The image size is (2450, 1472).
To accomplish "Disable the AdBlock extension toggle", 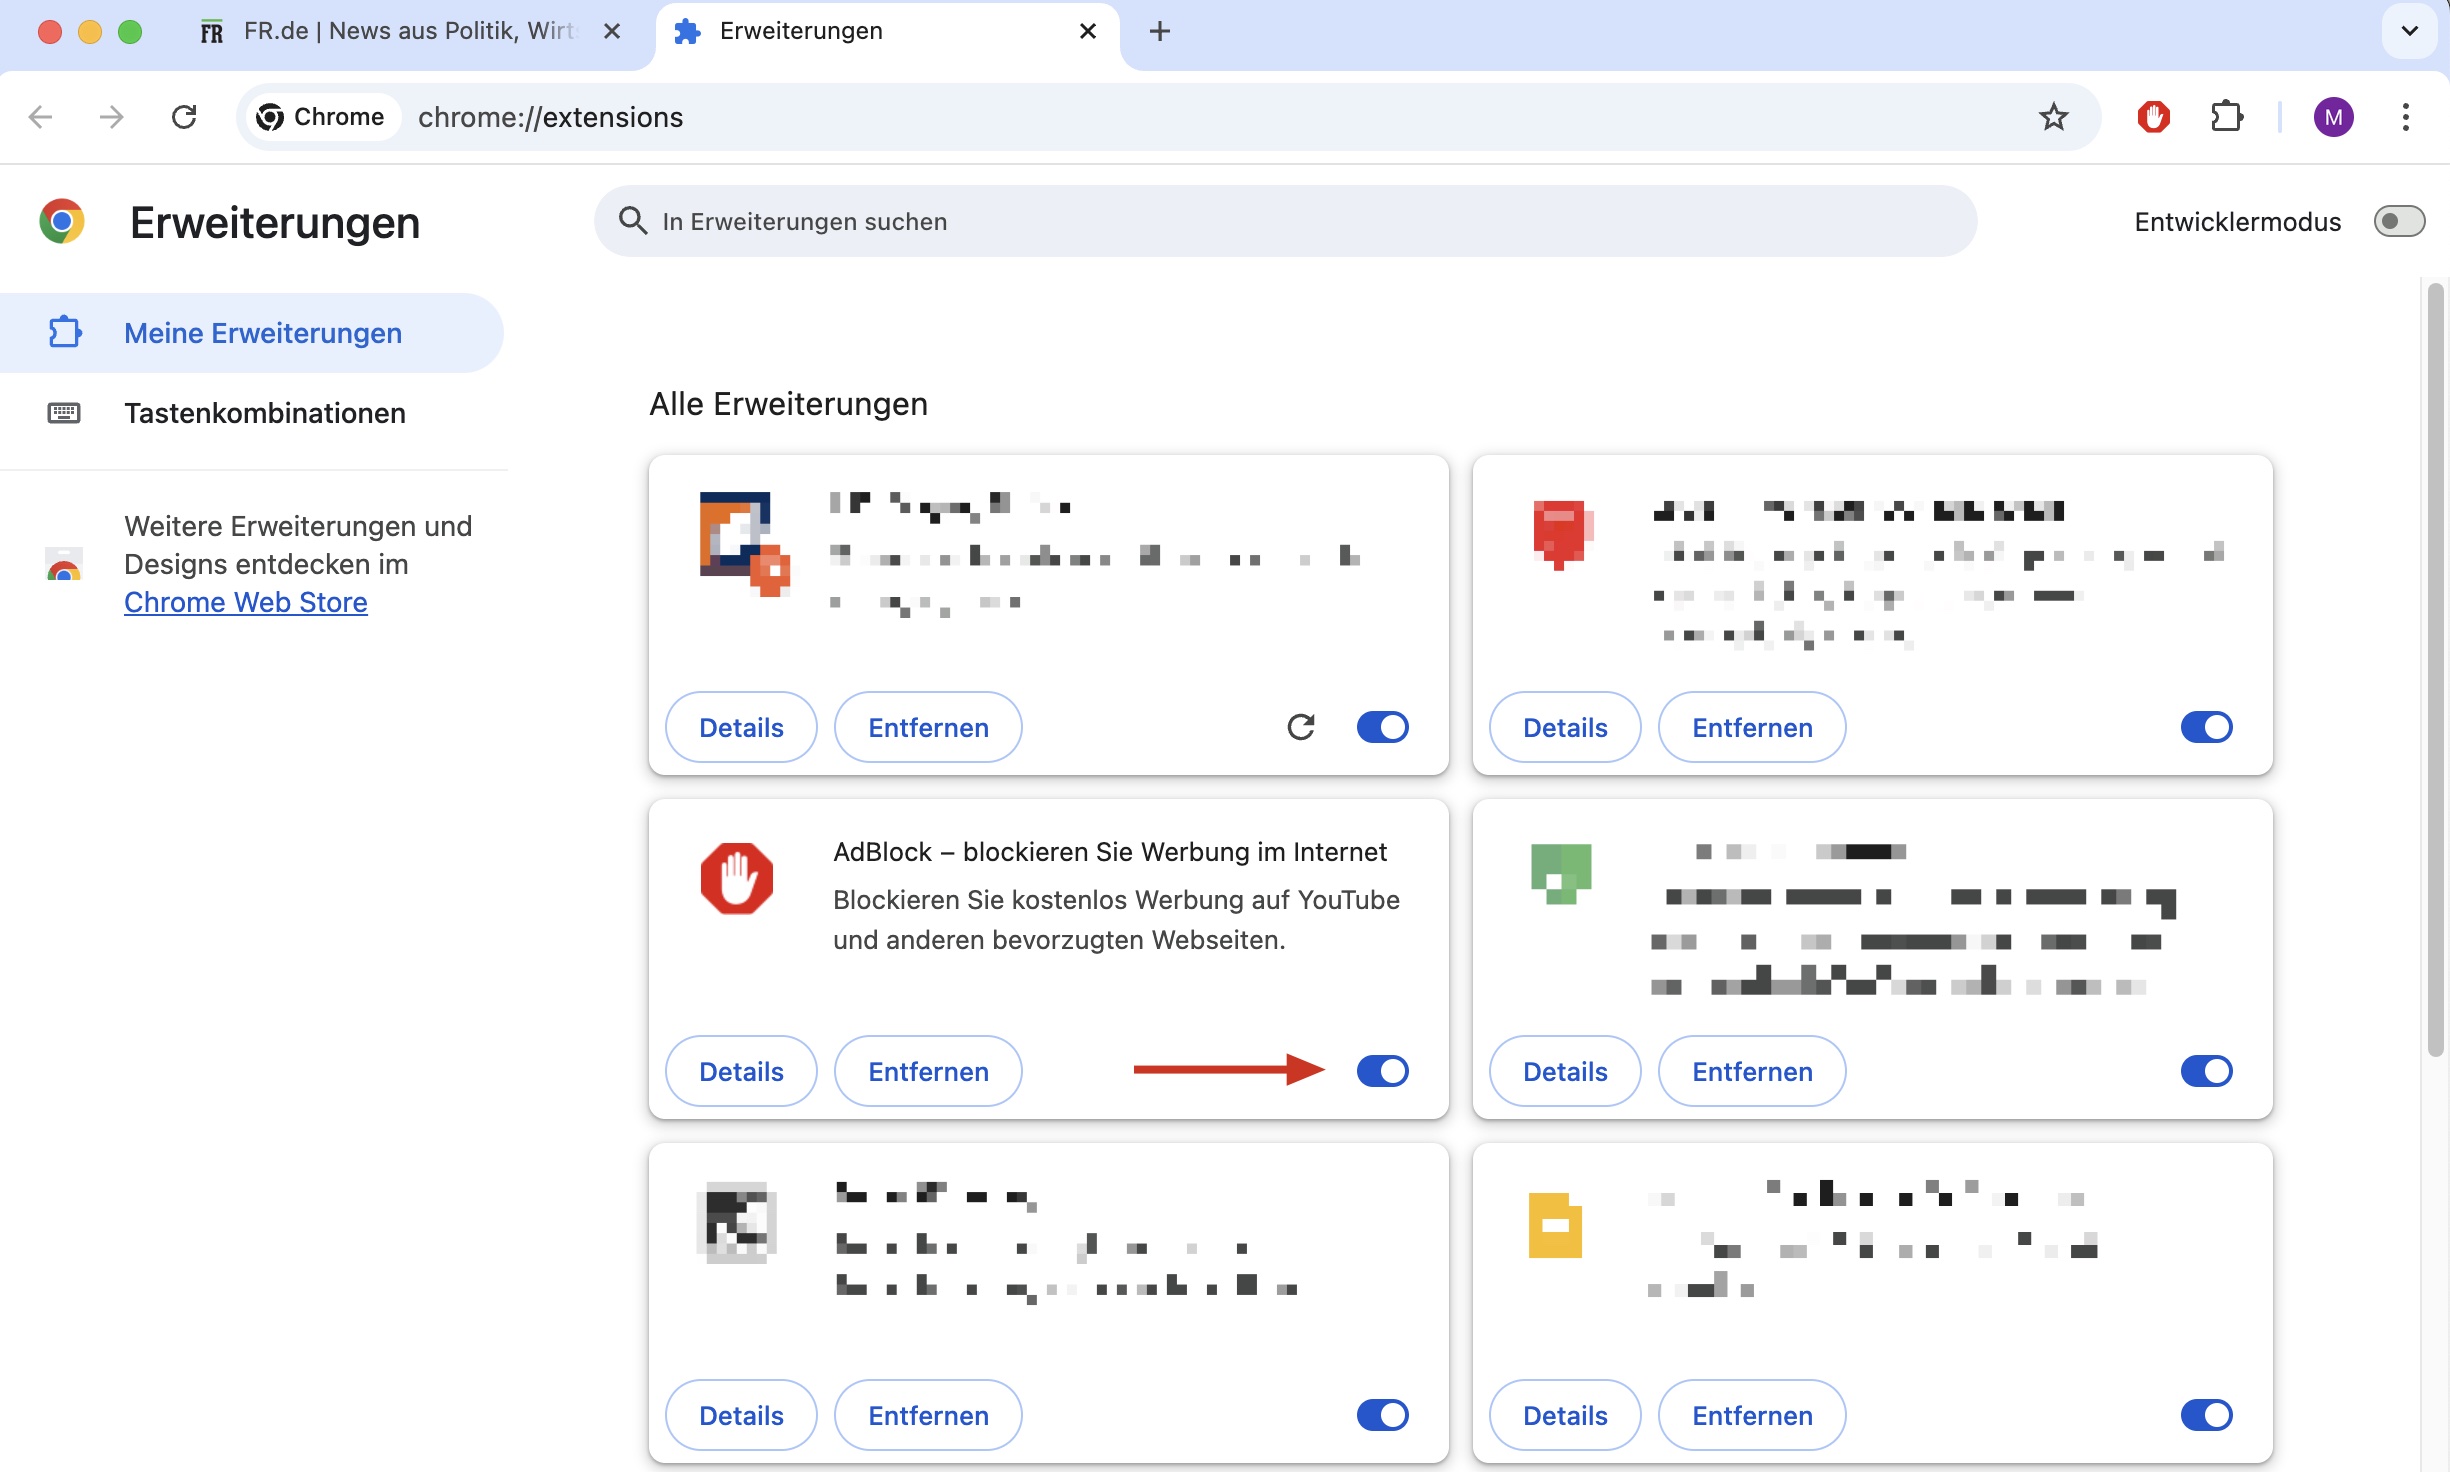I will point(1382,1071).
